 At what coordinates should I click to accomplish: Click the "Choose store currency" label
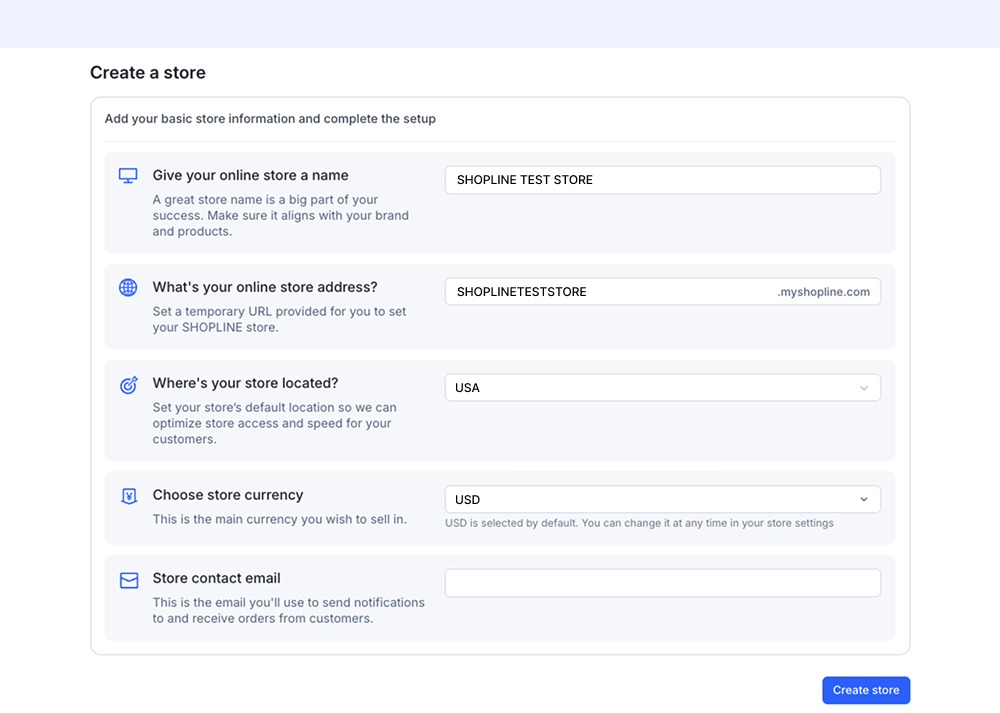(x=228, y=495)
